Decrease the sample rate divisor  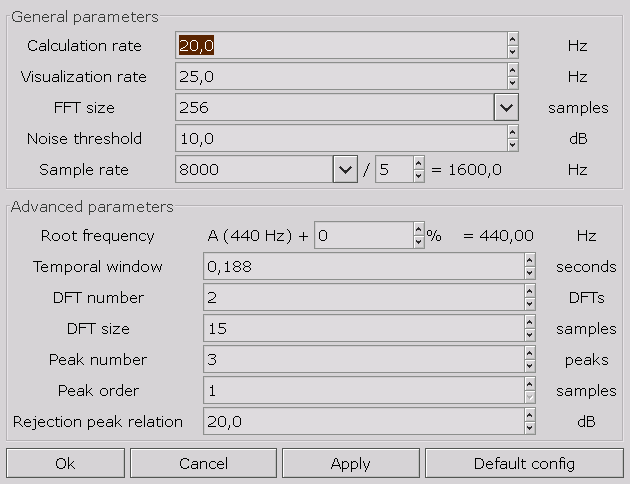pyautogui.click(x=419, y=176)
